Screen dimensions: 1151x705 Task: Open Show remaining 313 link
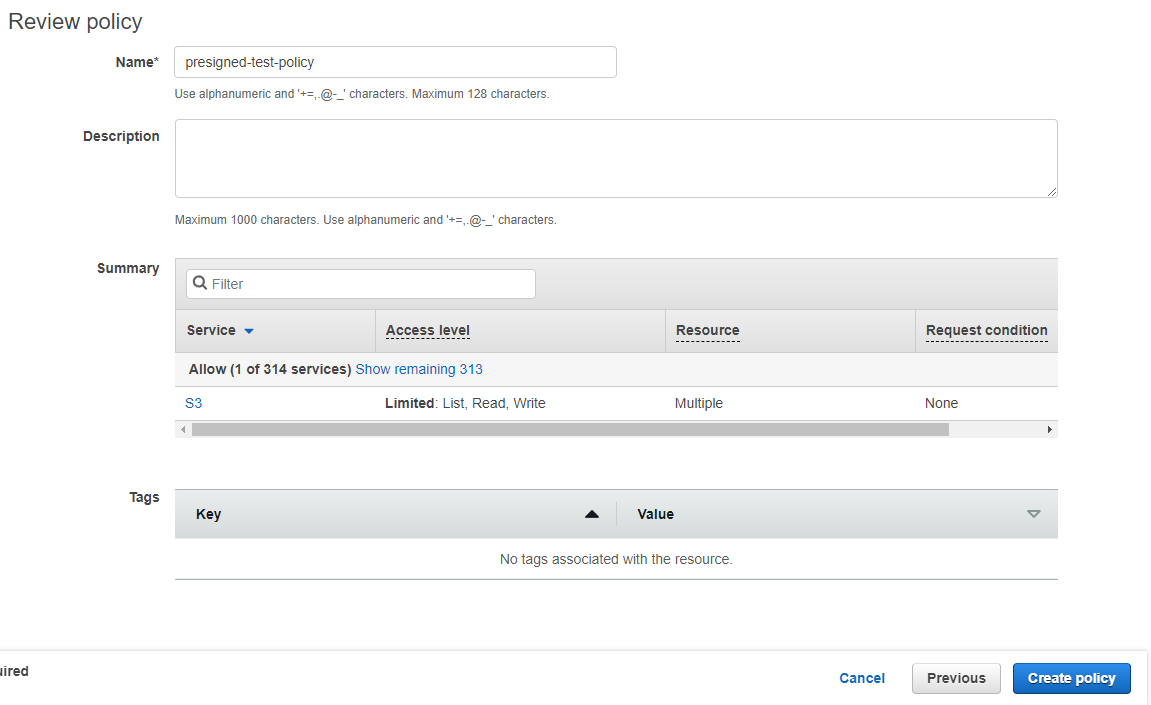click(x=419, y=369)
